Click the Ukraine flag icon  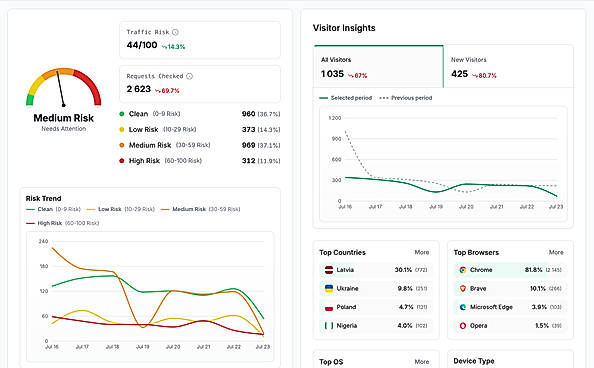click(x=329, y=288)
